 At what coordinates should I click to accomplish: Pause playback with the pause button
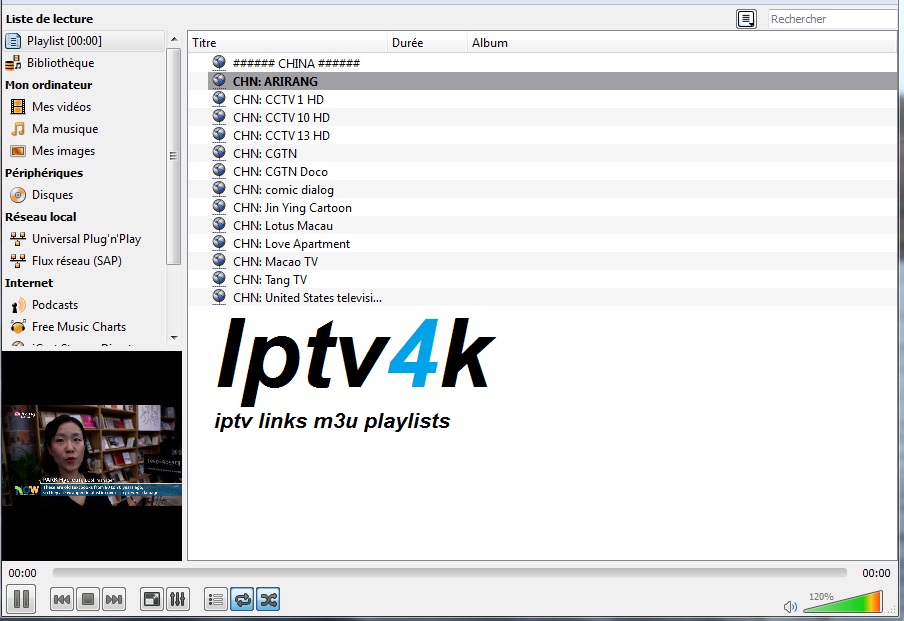tap(21, 599)
